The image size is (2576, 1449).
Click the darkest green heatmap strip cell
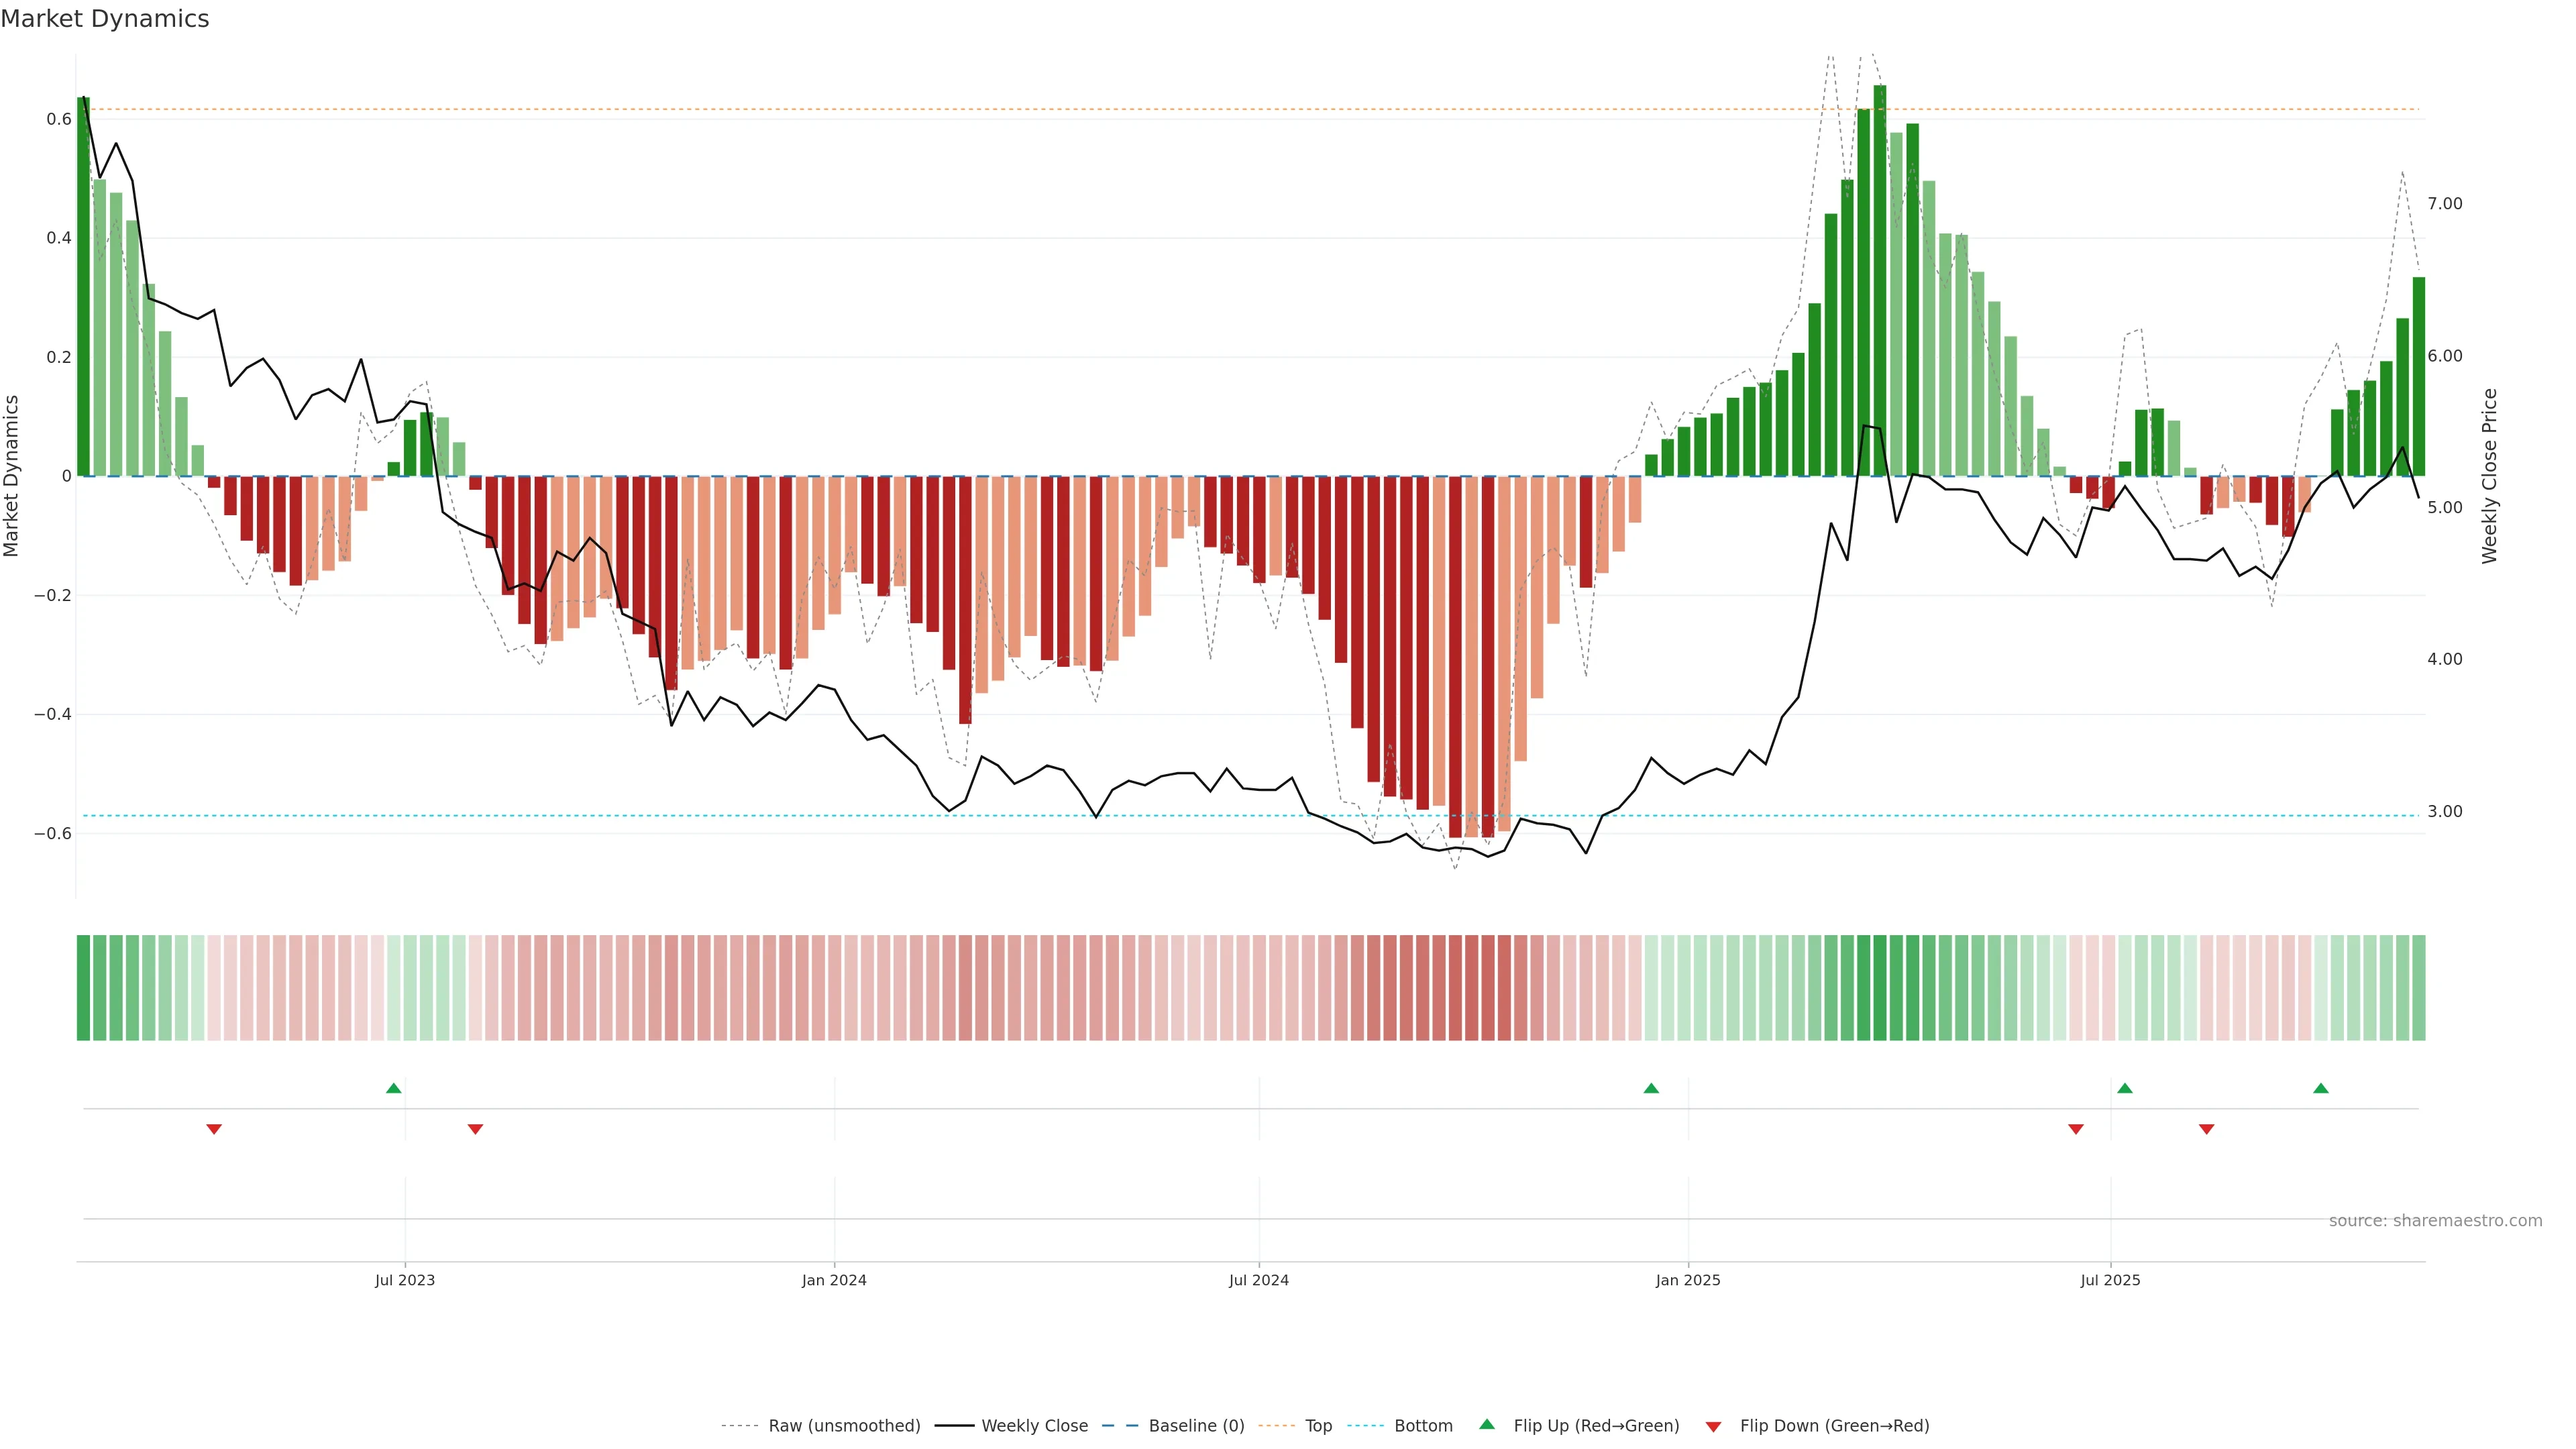click(1880, 988)
